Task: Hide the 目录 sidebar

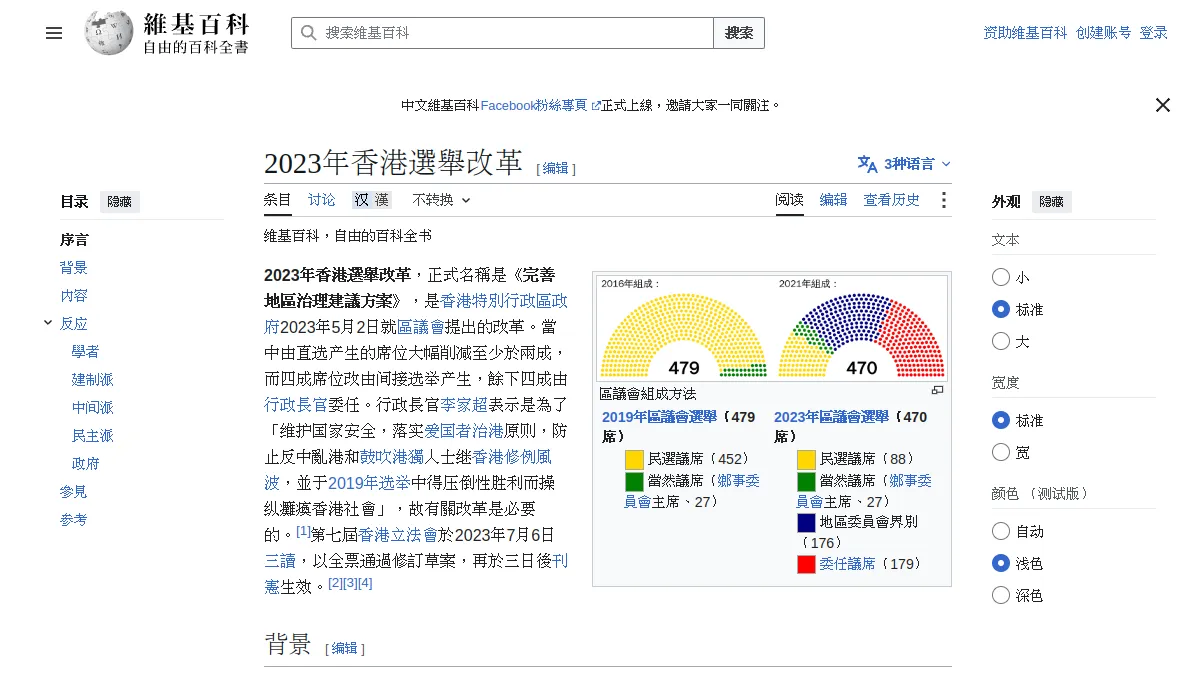Action: point(120,202)
